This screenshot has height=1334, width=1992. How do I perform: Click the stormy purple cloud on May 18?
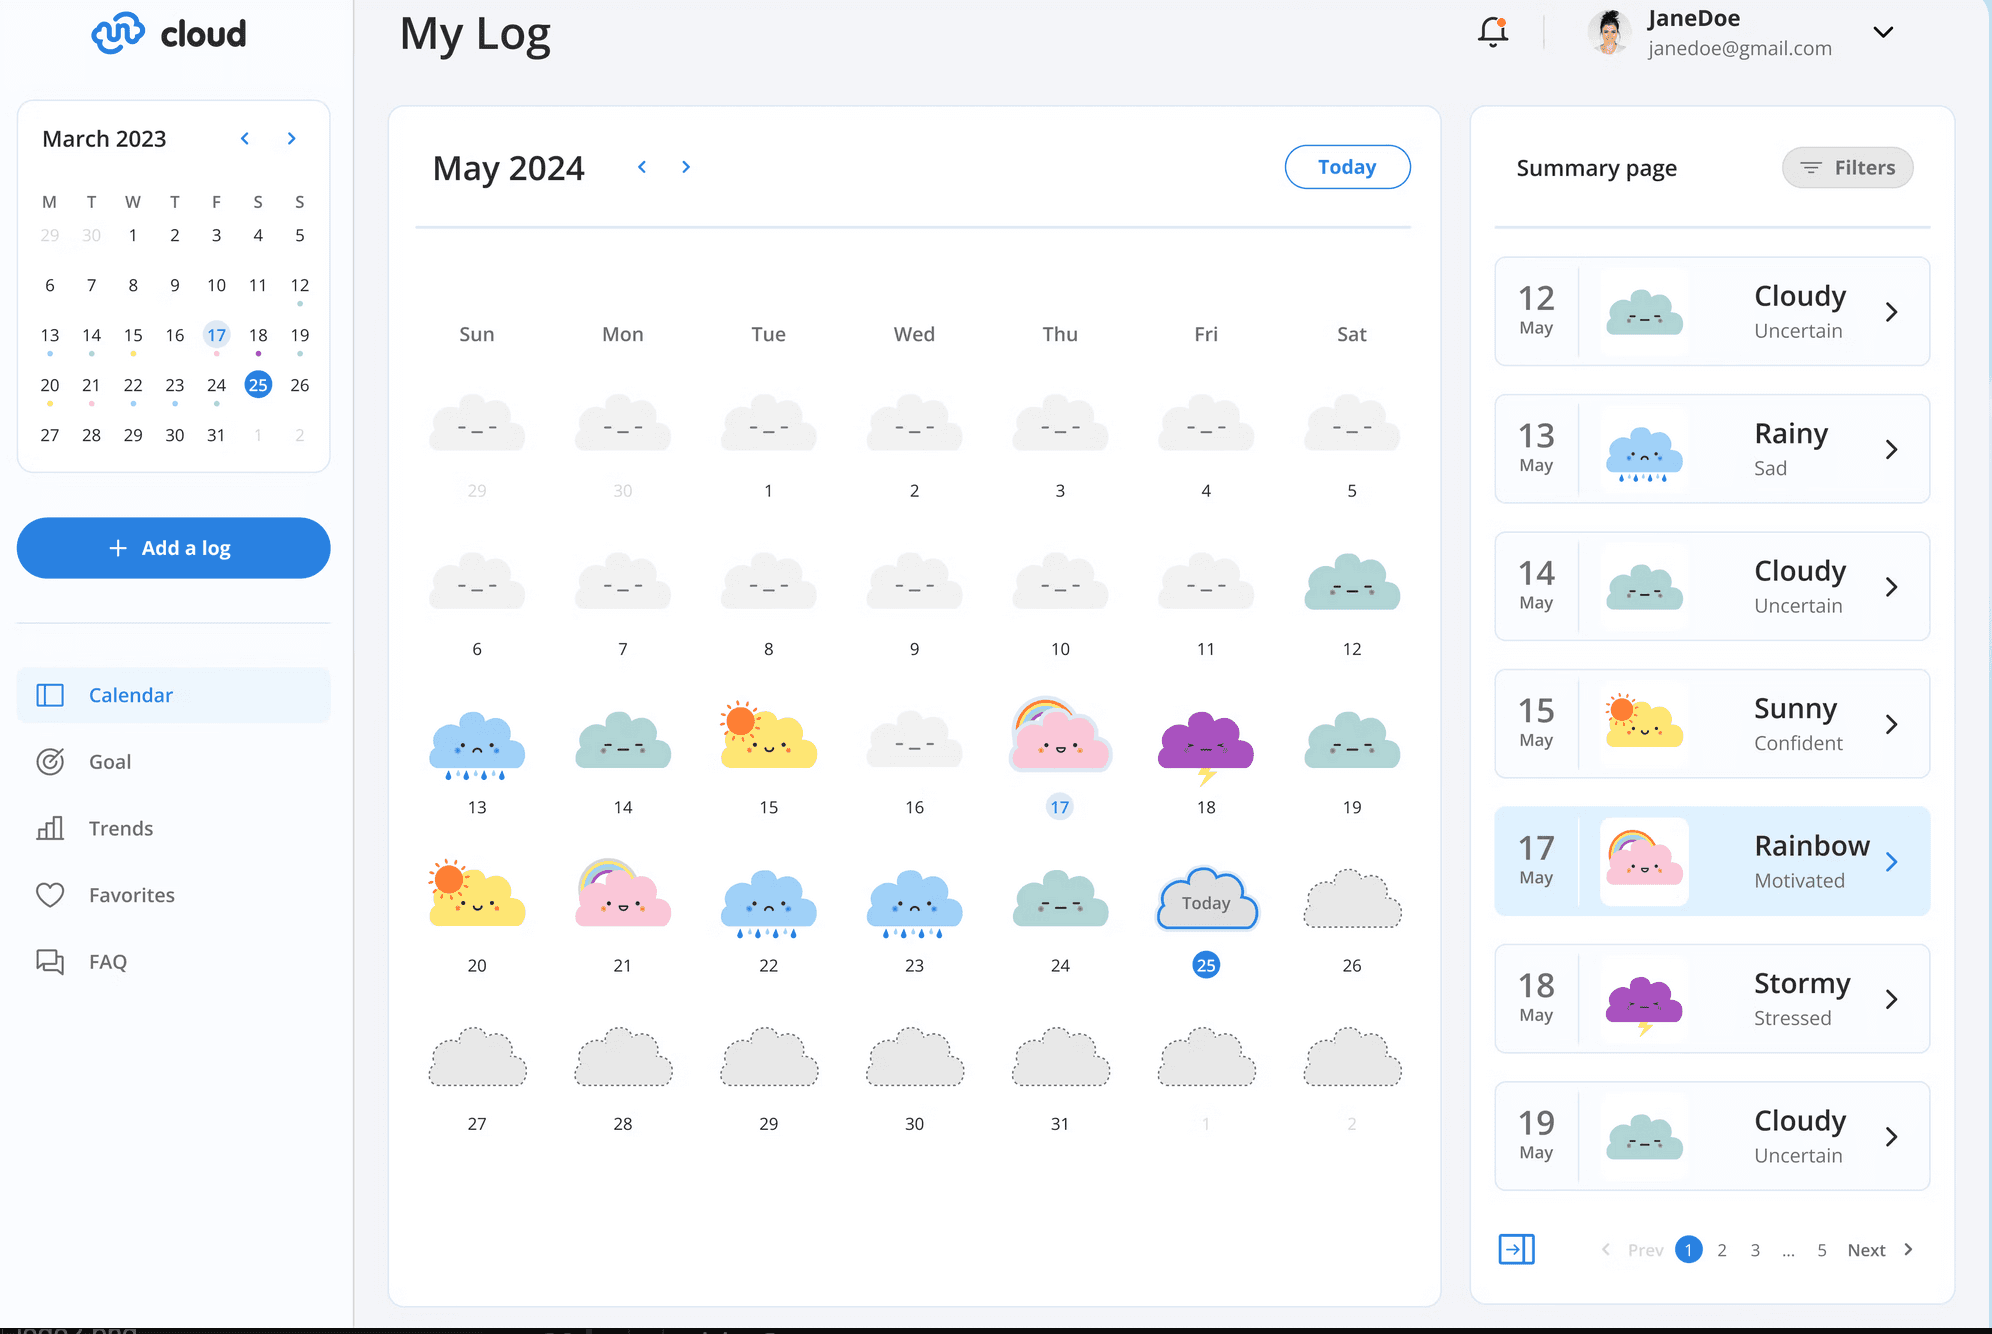pyautogui.click(x=1206, y=747)
